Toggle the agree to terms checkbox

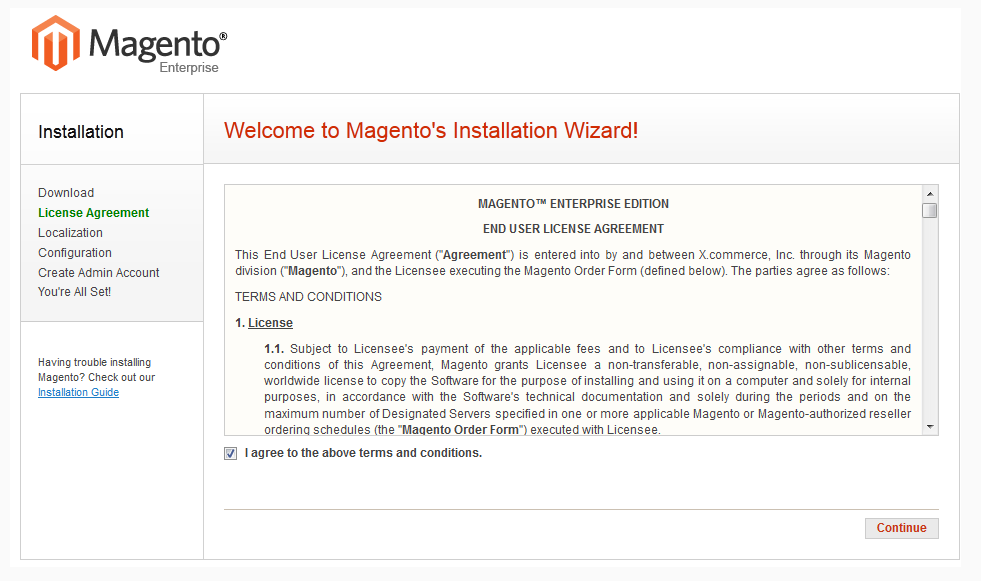pyautogui.click(x=231, y=453)
